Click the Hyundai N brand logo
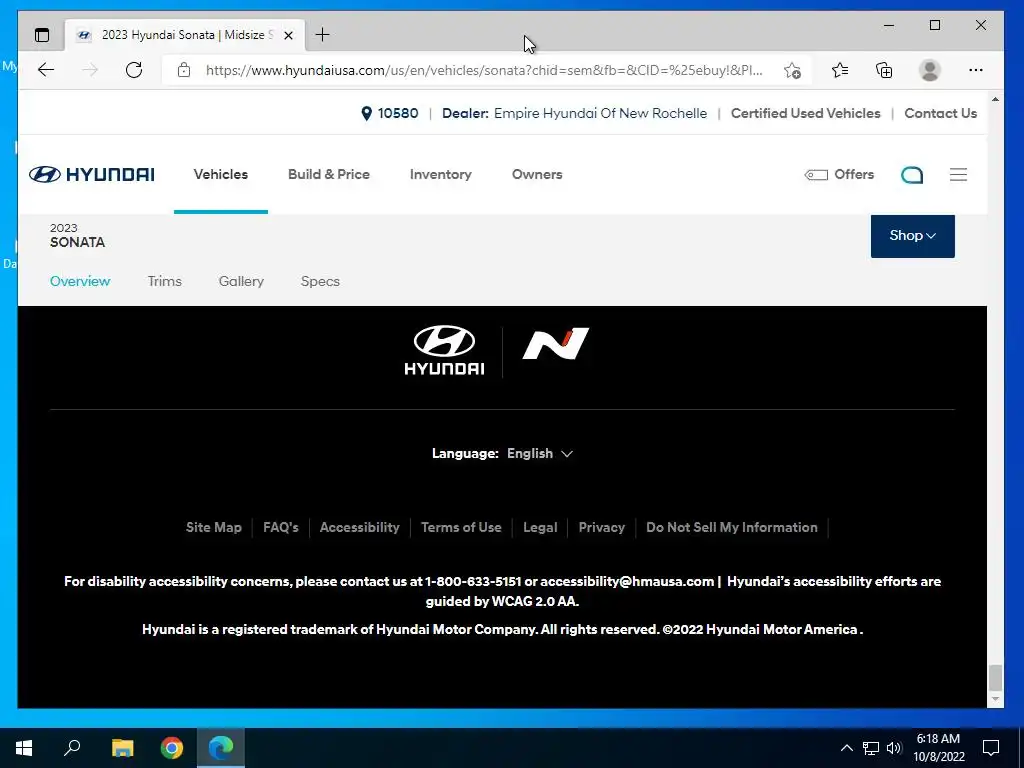1024x768 pixels. pos(555,344)
